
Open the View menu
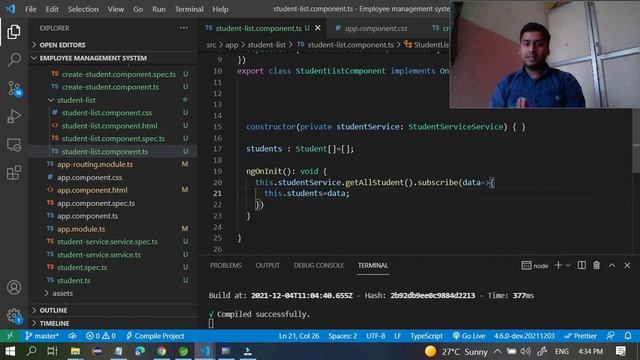[116, 9]
